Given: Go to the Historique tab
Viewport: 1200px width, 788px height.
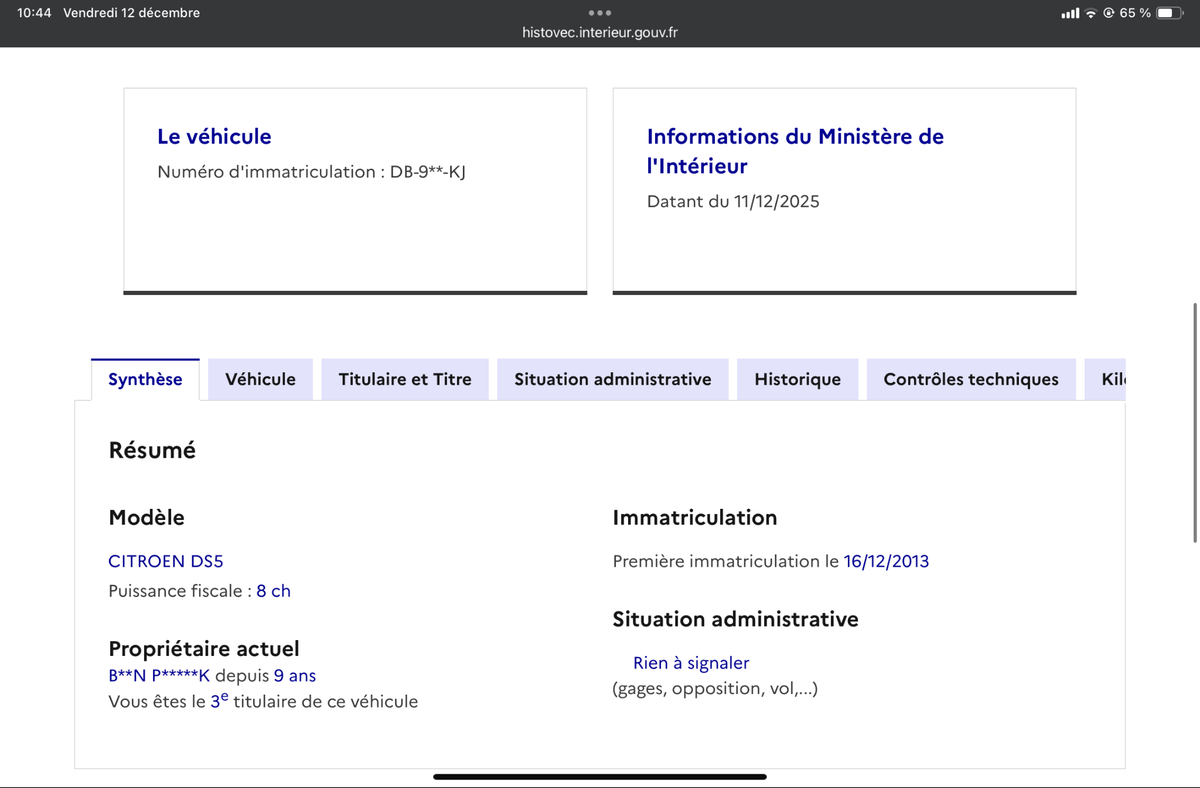Looking at the screenshot, I should pos(798,379).
